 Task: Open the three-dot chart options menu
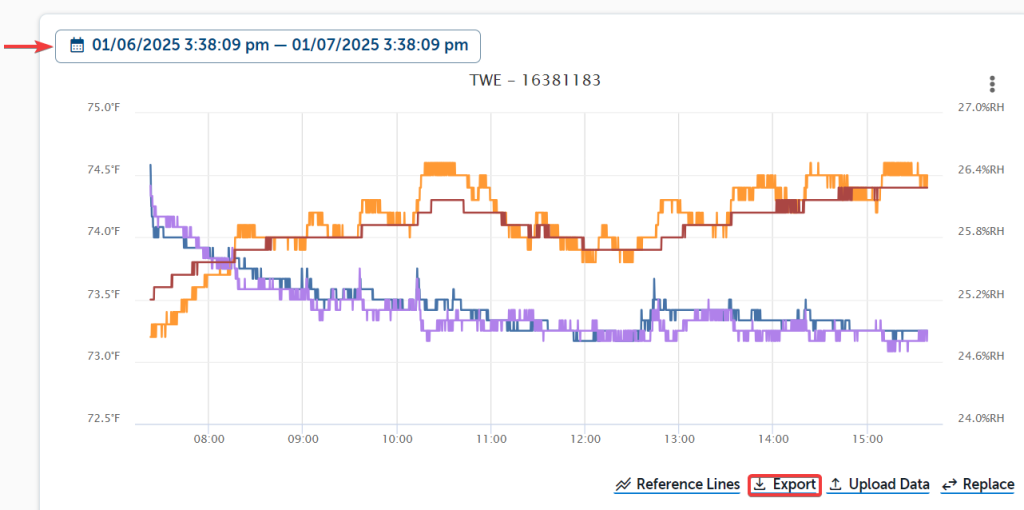click(991, 83)
